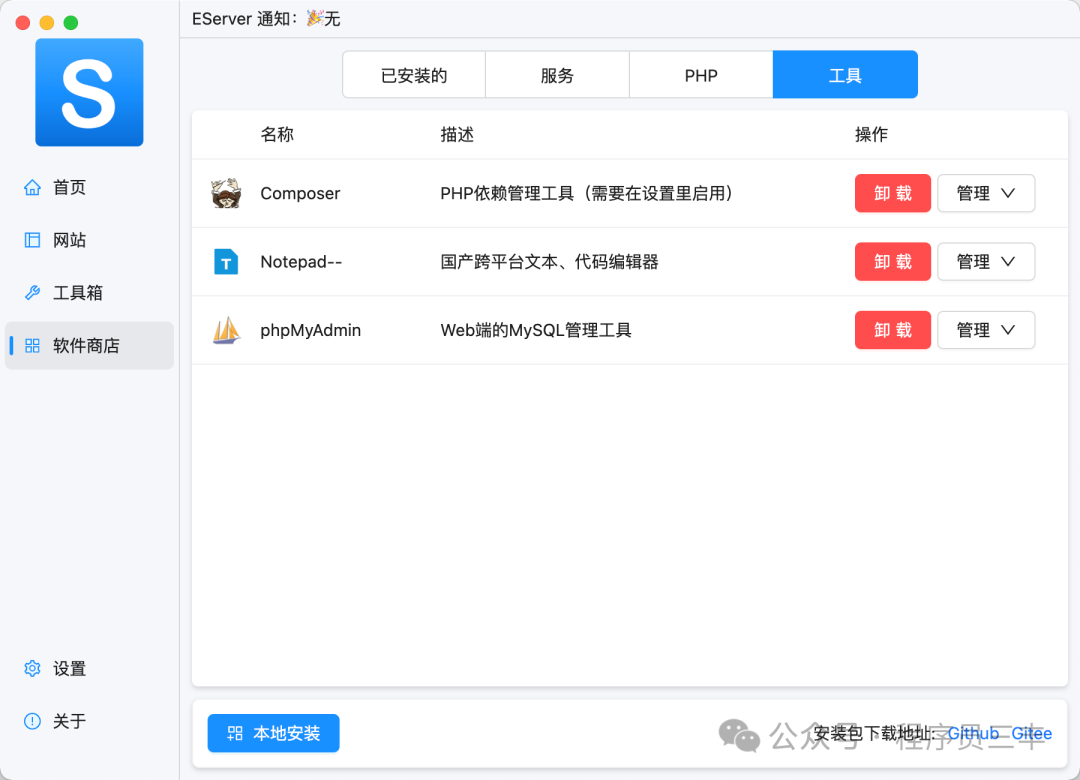Click the home icon beside 首页
The height and width of the screenshot is (780, 1080).
pos(32,187)
